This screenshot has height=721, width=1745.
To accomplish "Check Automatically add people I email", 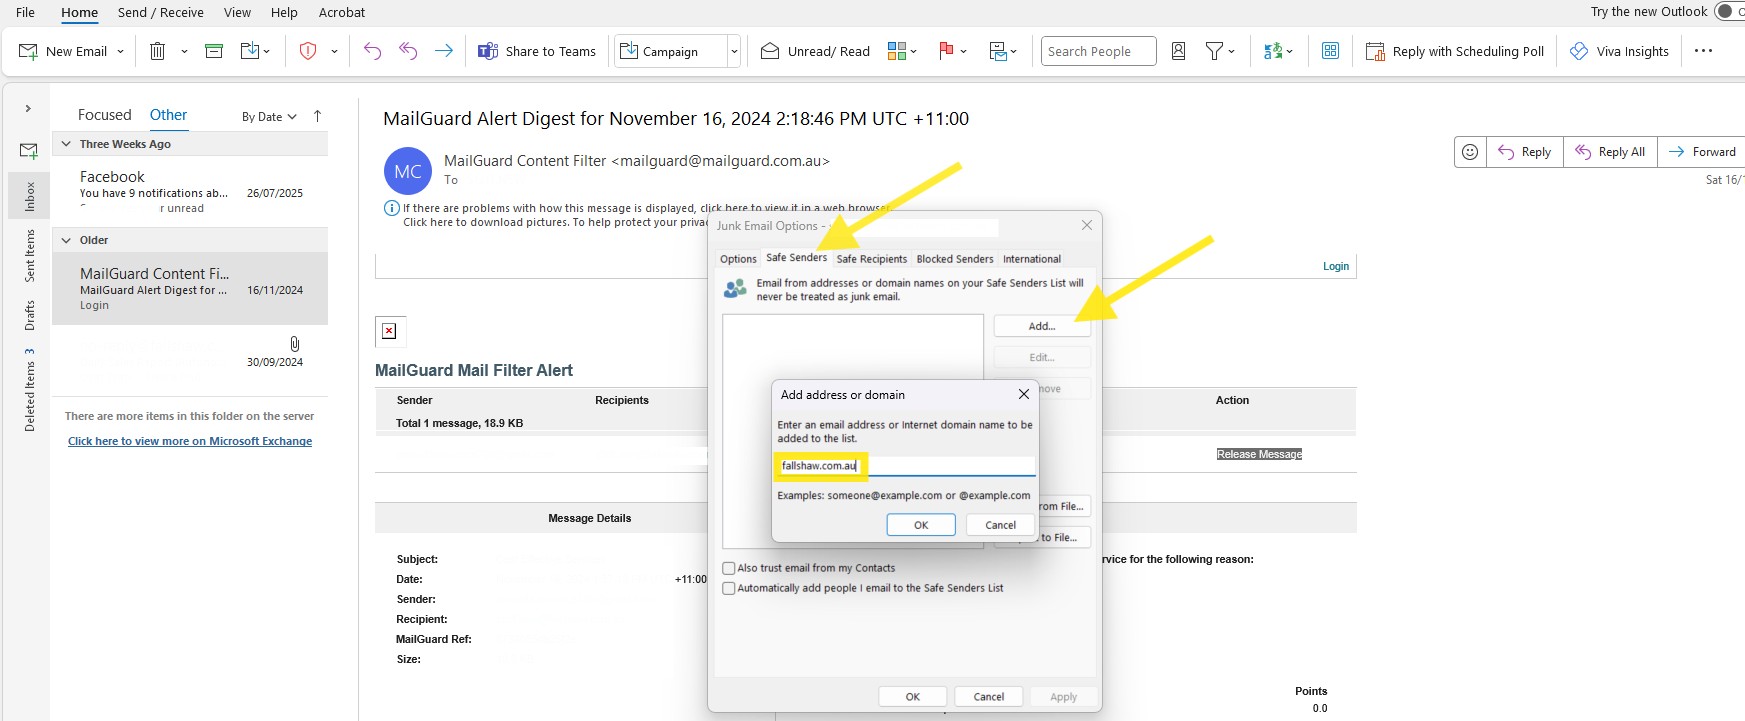I will (729, 588).
